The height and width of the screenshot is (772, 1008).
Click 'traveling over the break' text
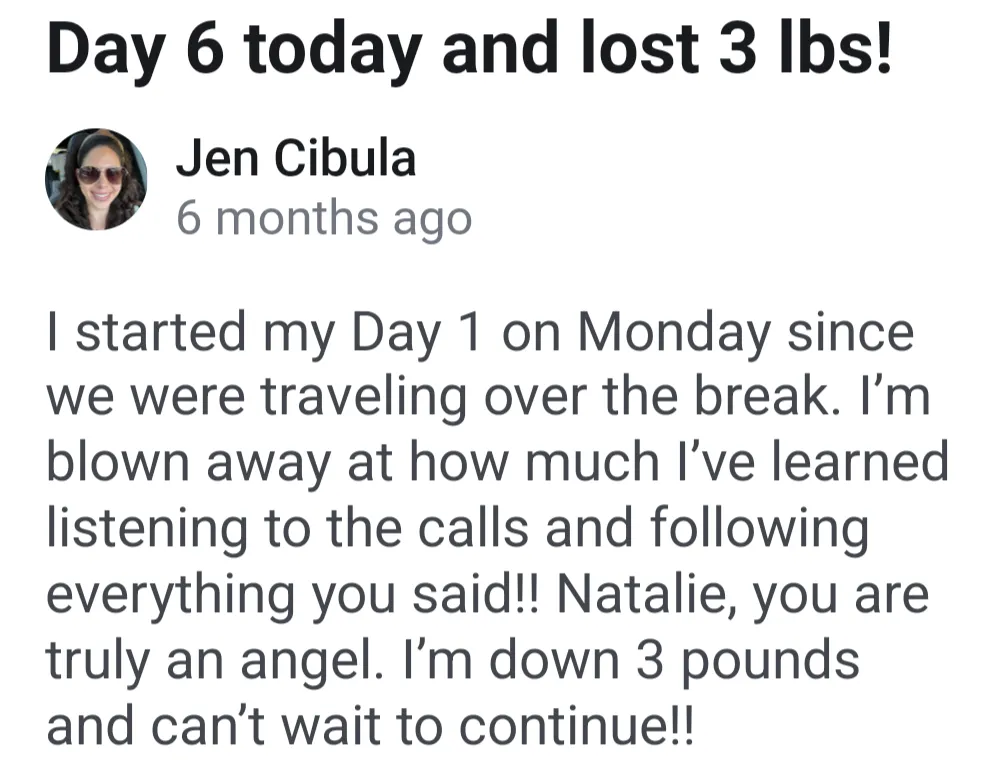(545, 397)
